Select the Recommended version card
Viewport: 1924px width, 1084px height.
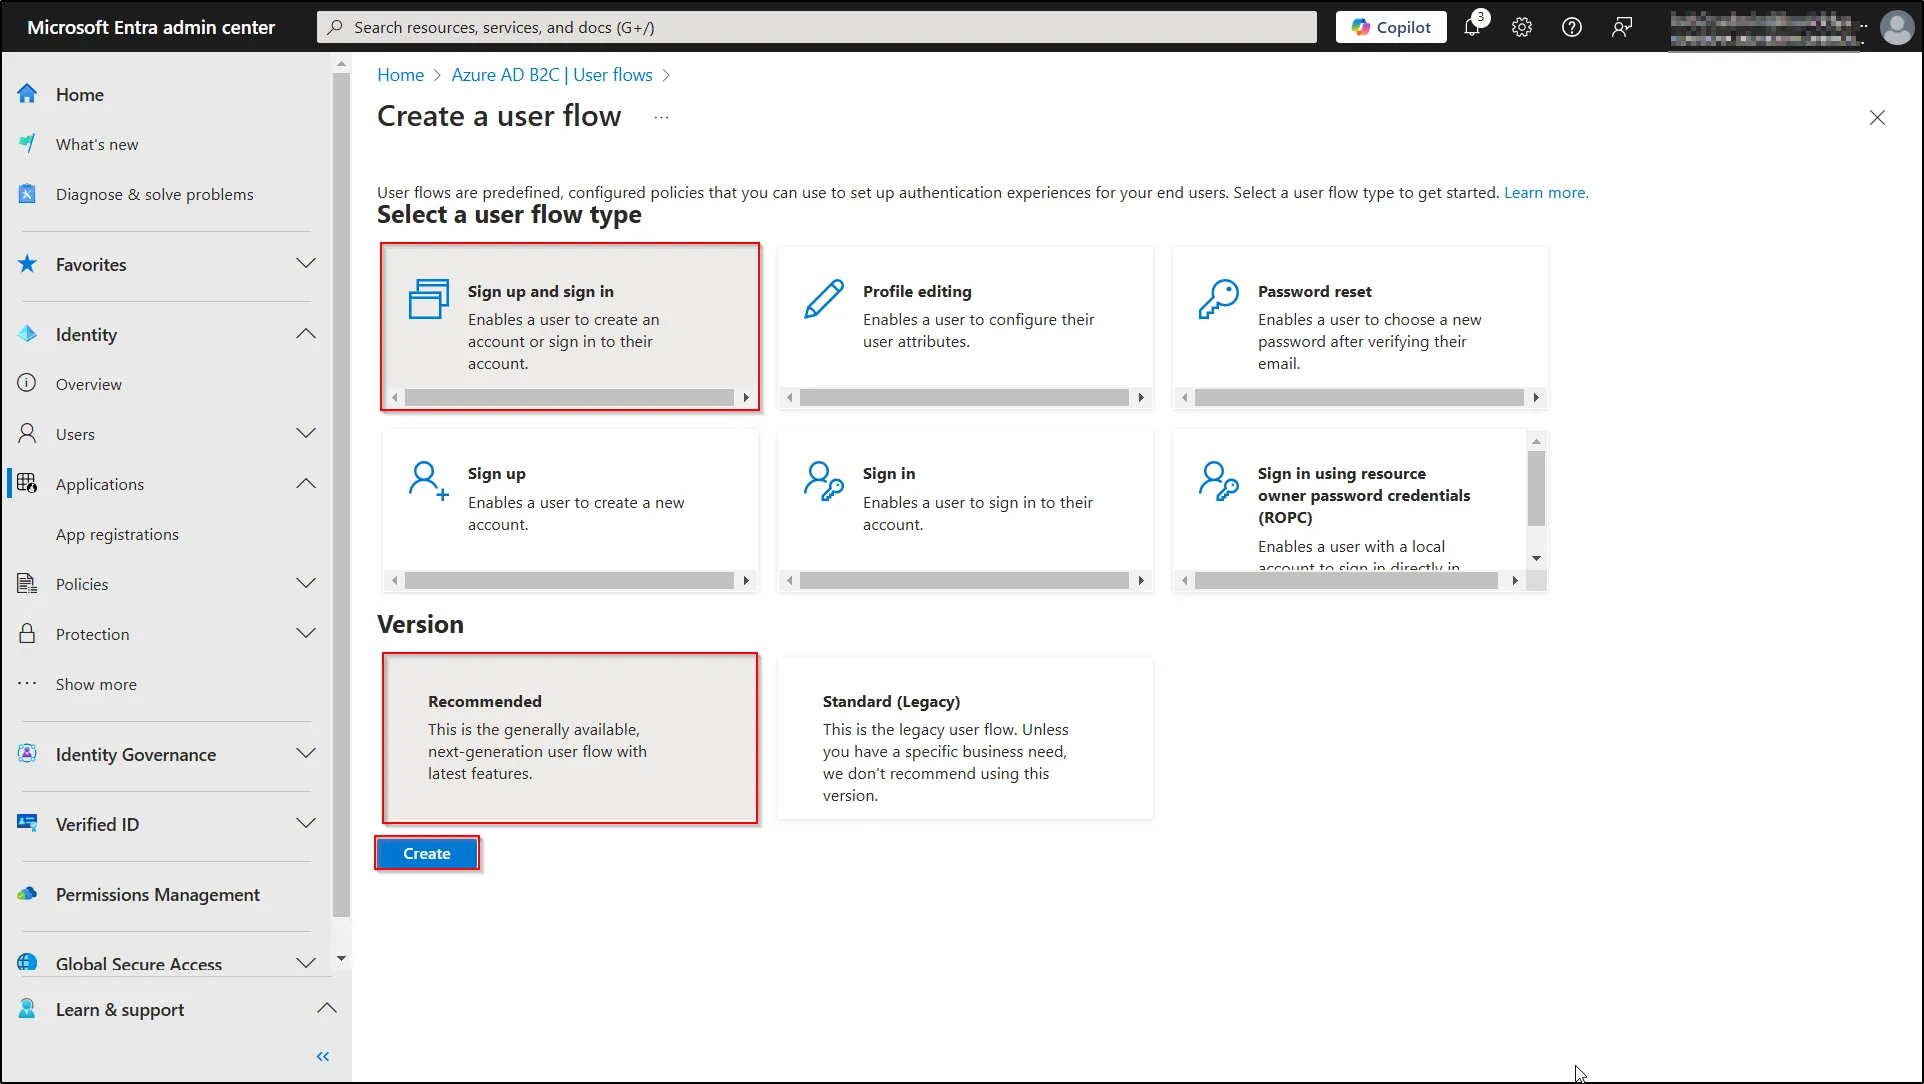tap(570, 738)
